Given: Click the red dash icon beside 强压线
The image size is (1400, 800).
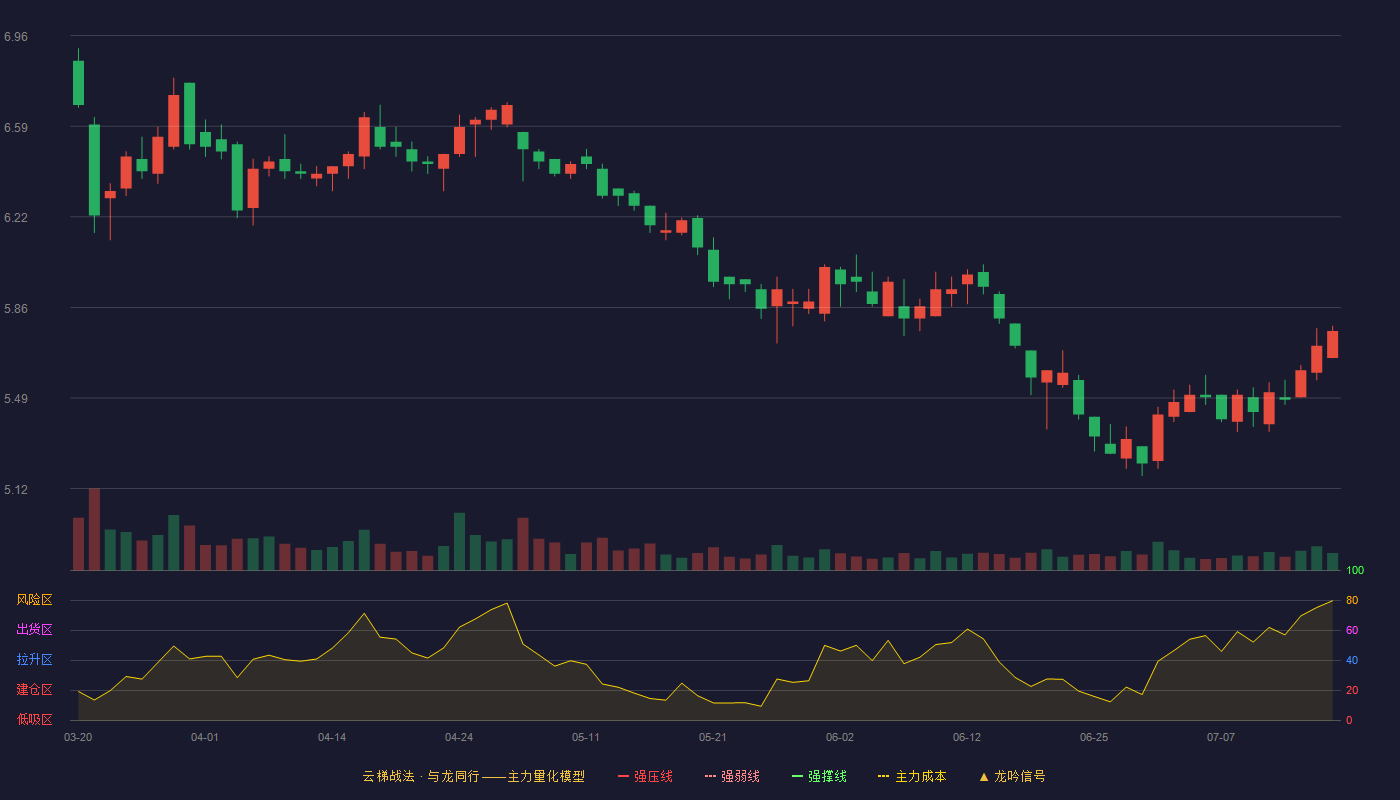Looking at the screenshot, I should (x=623, y=776).
